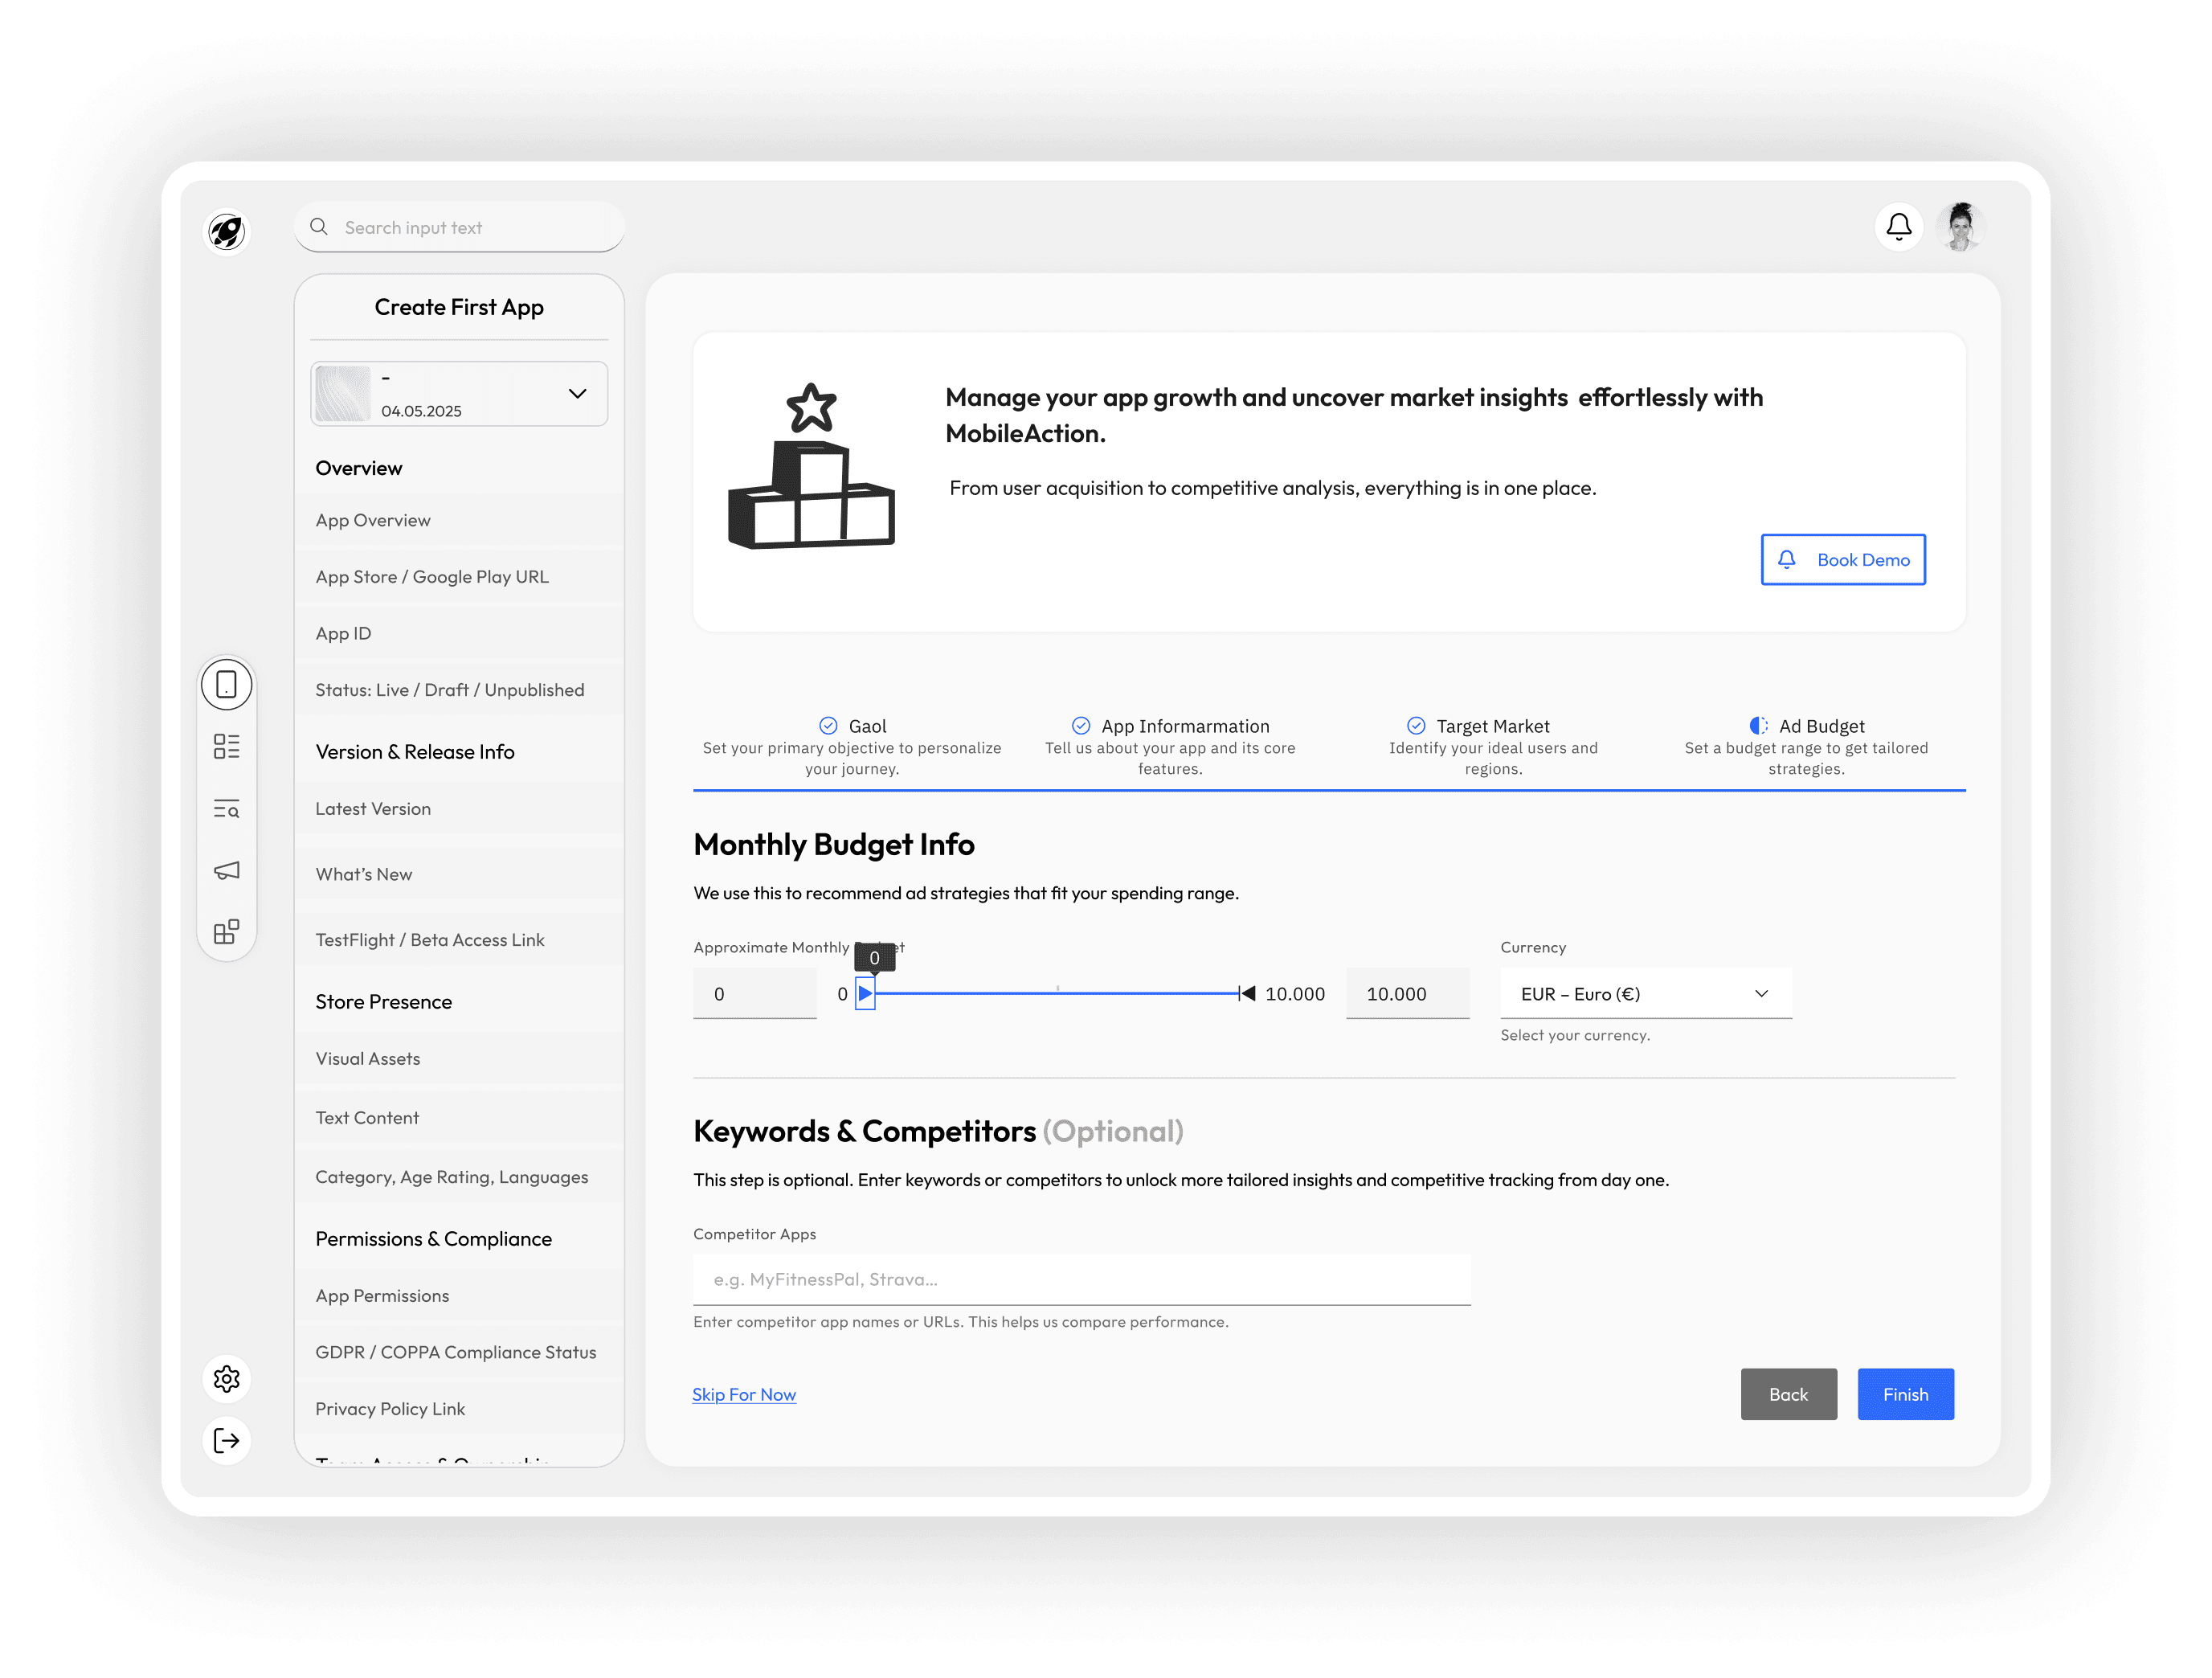Click the logout icon
Image resolution: width=2212 pixels, height=1678 pixels.
(x=227, y=1440)
